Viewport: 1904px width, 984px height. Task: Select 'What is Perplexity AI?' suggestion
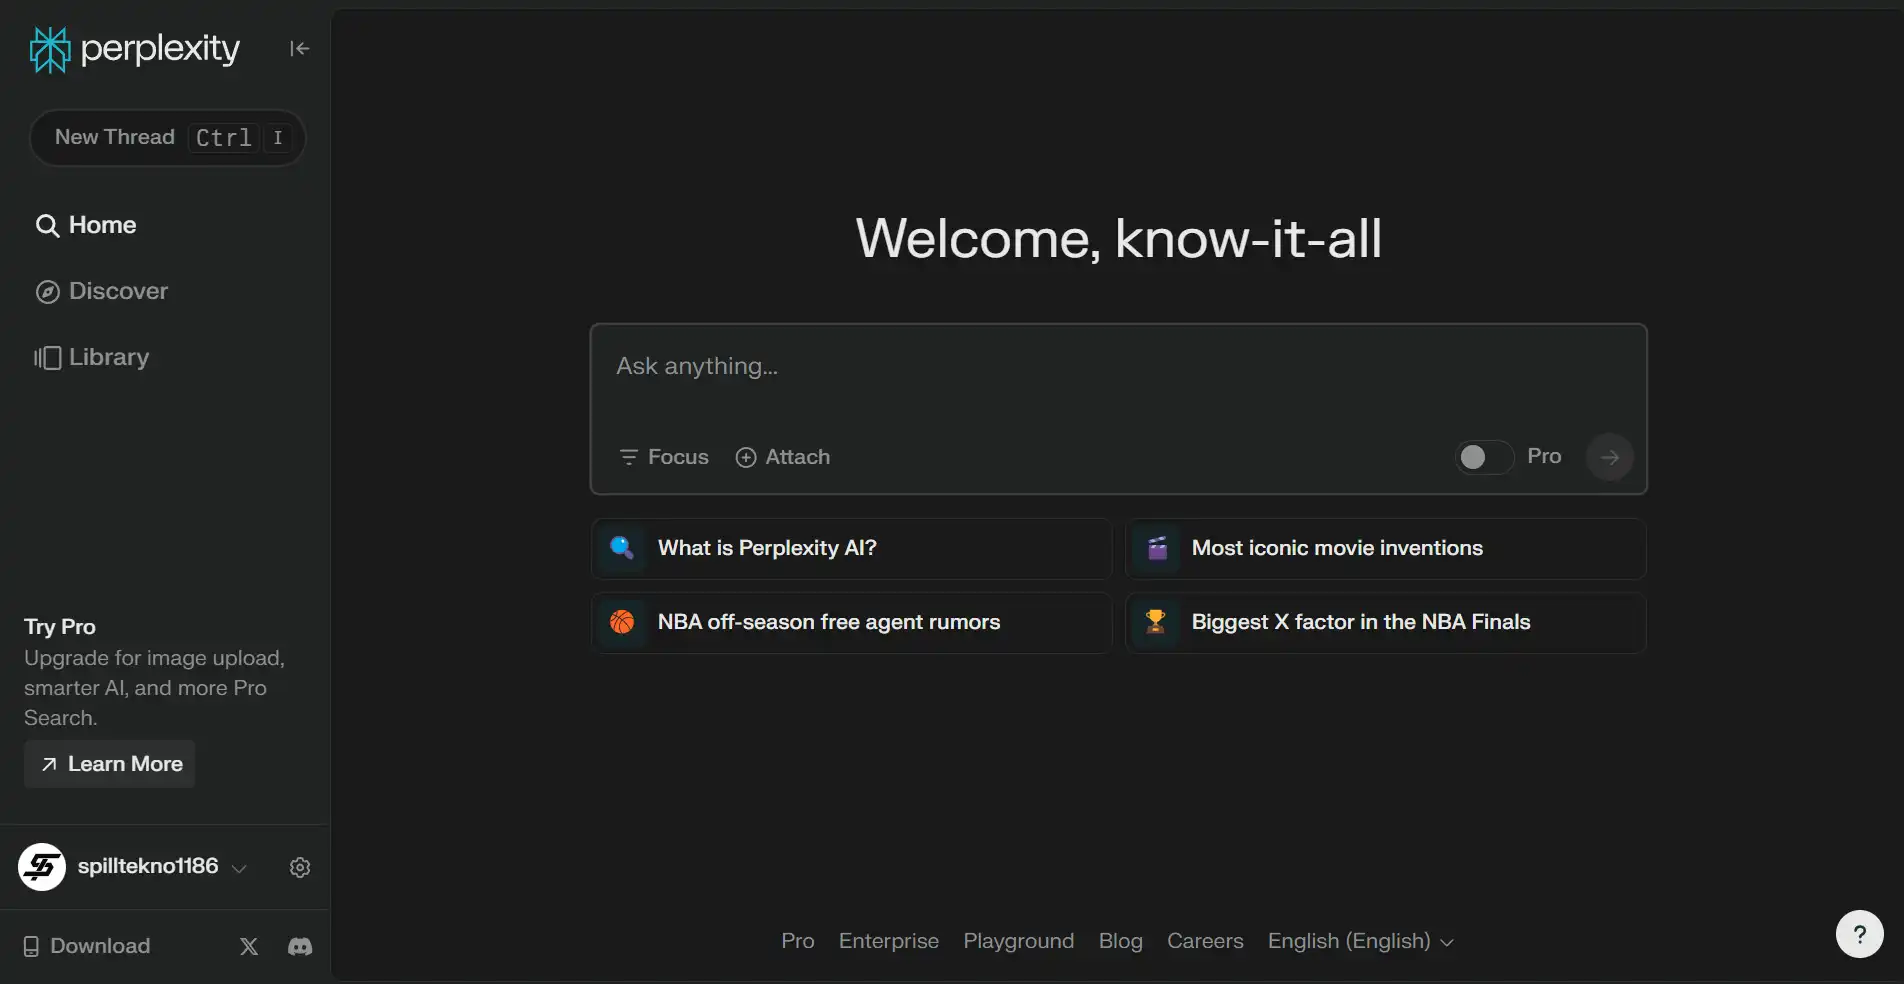tap(852, 548)
